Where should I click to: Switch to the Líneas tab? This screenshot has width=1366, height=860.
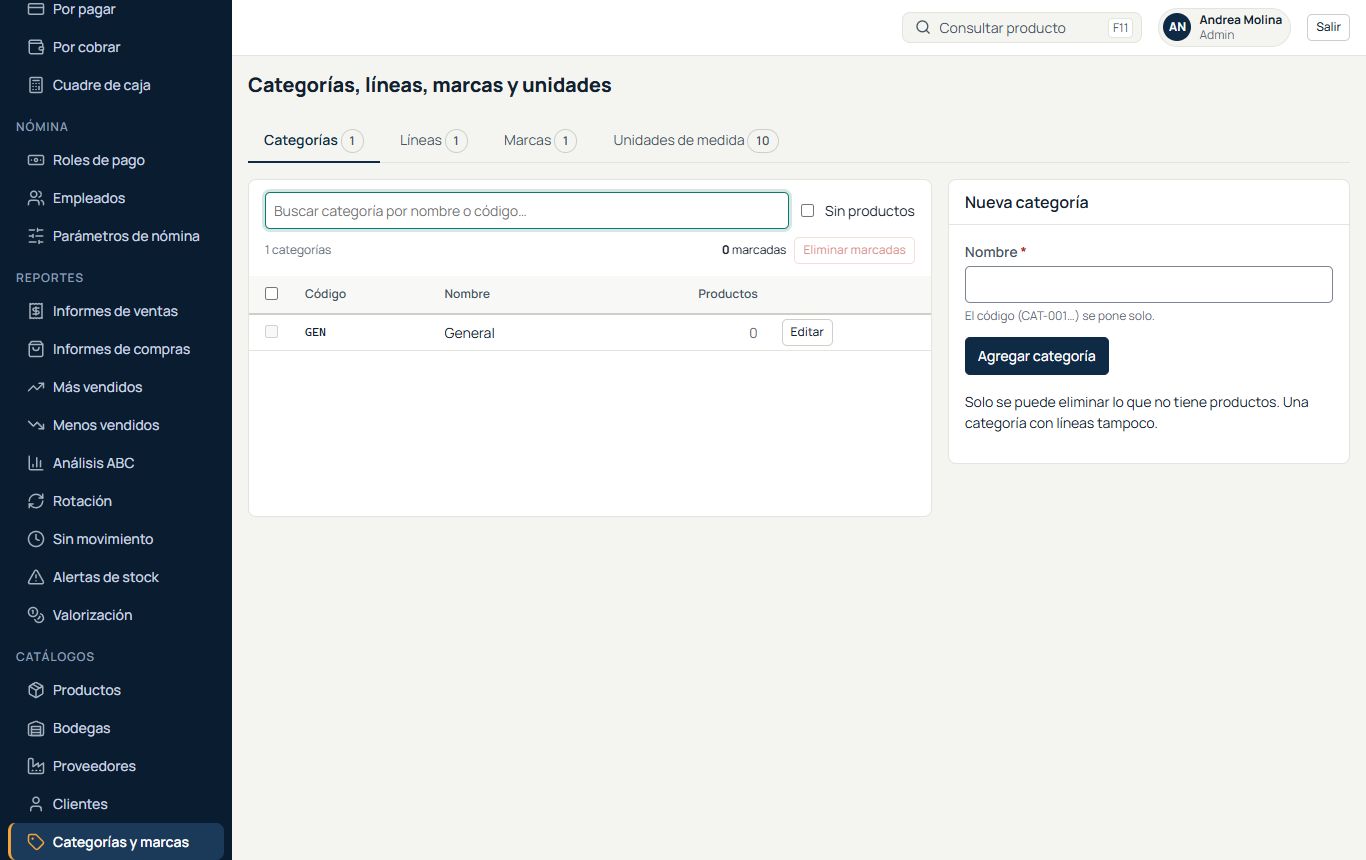434,141
